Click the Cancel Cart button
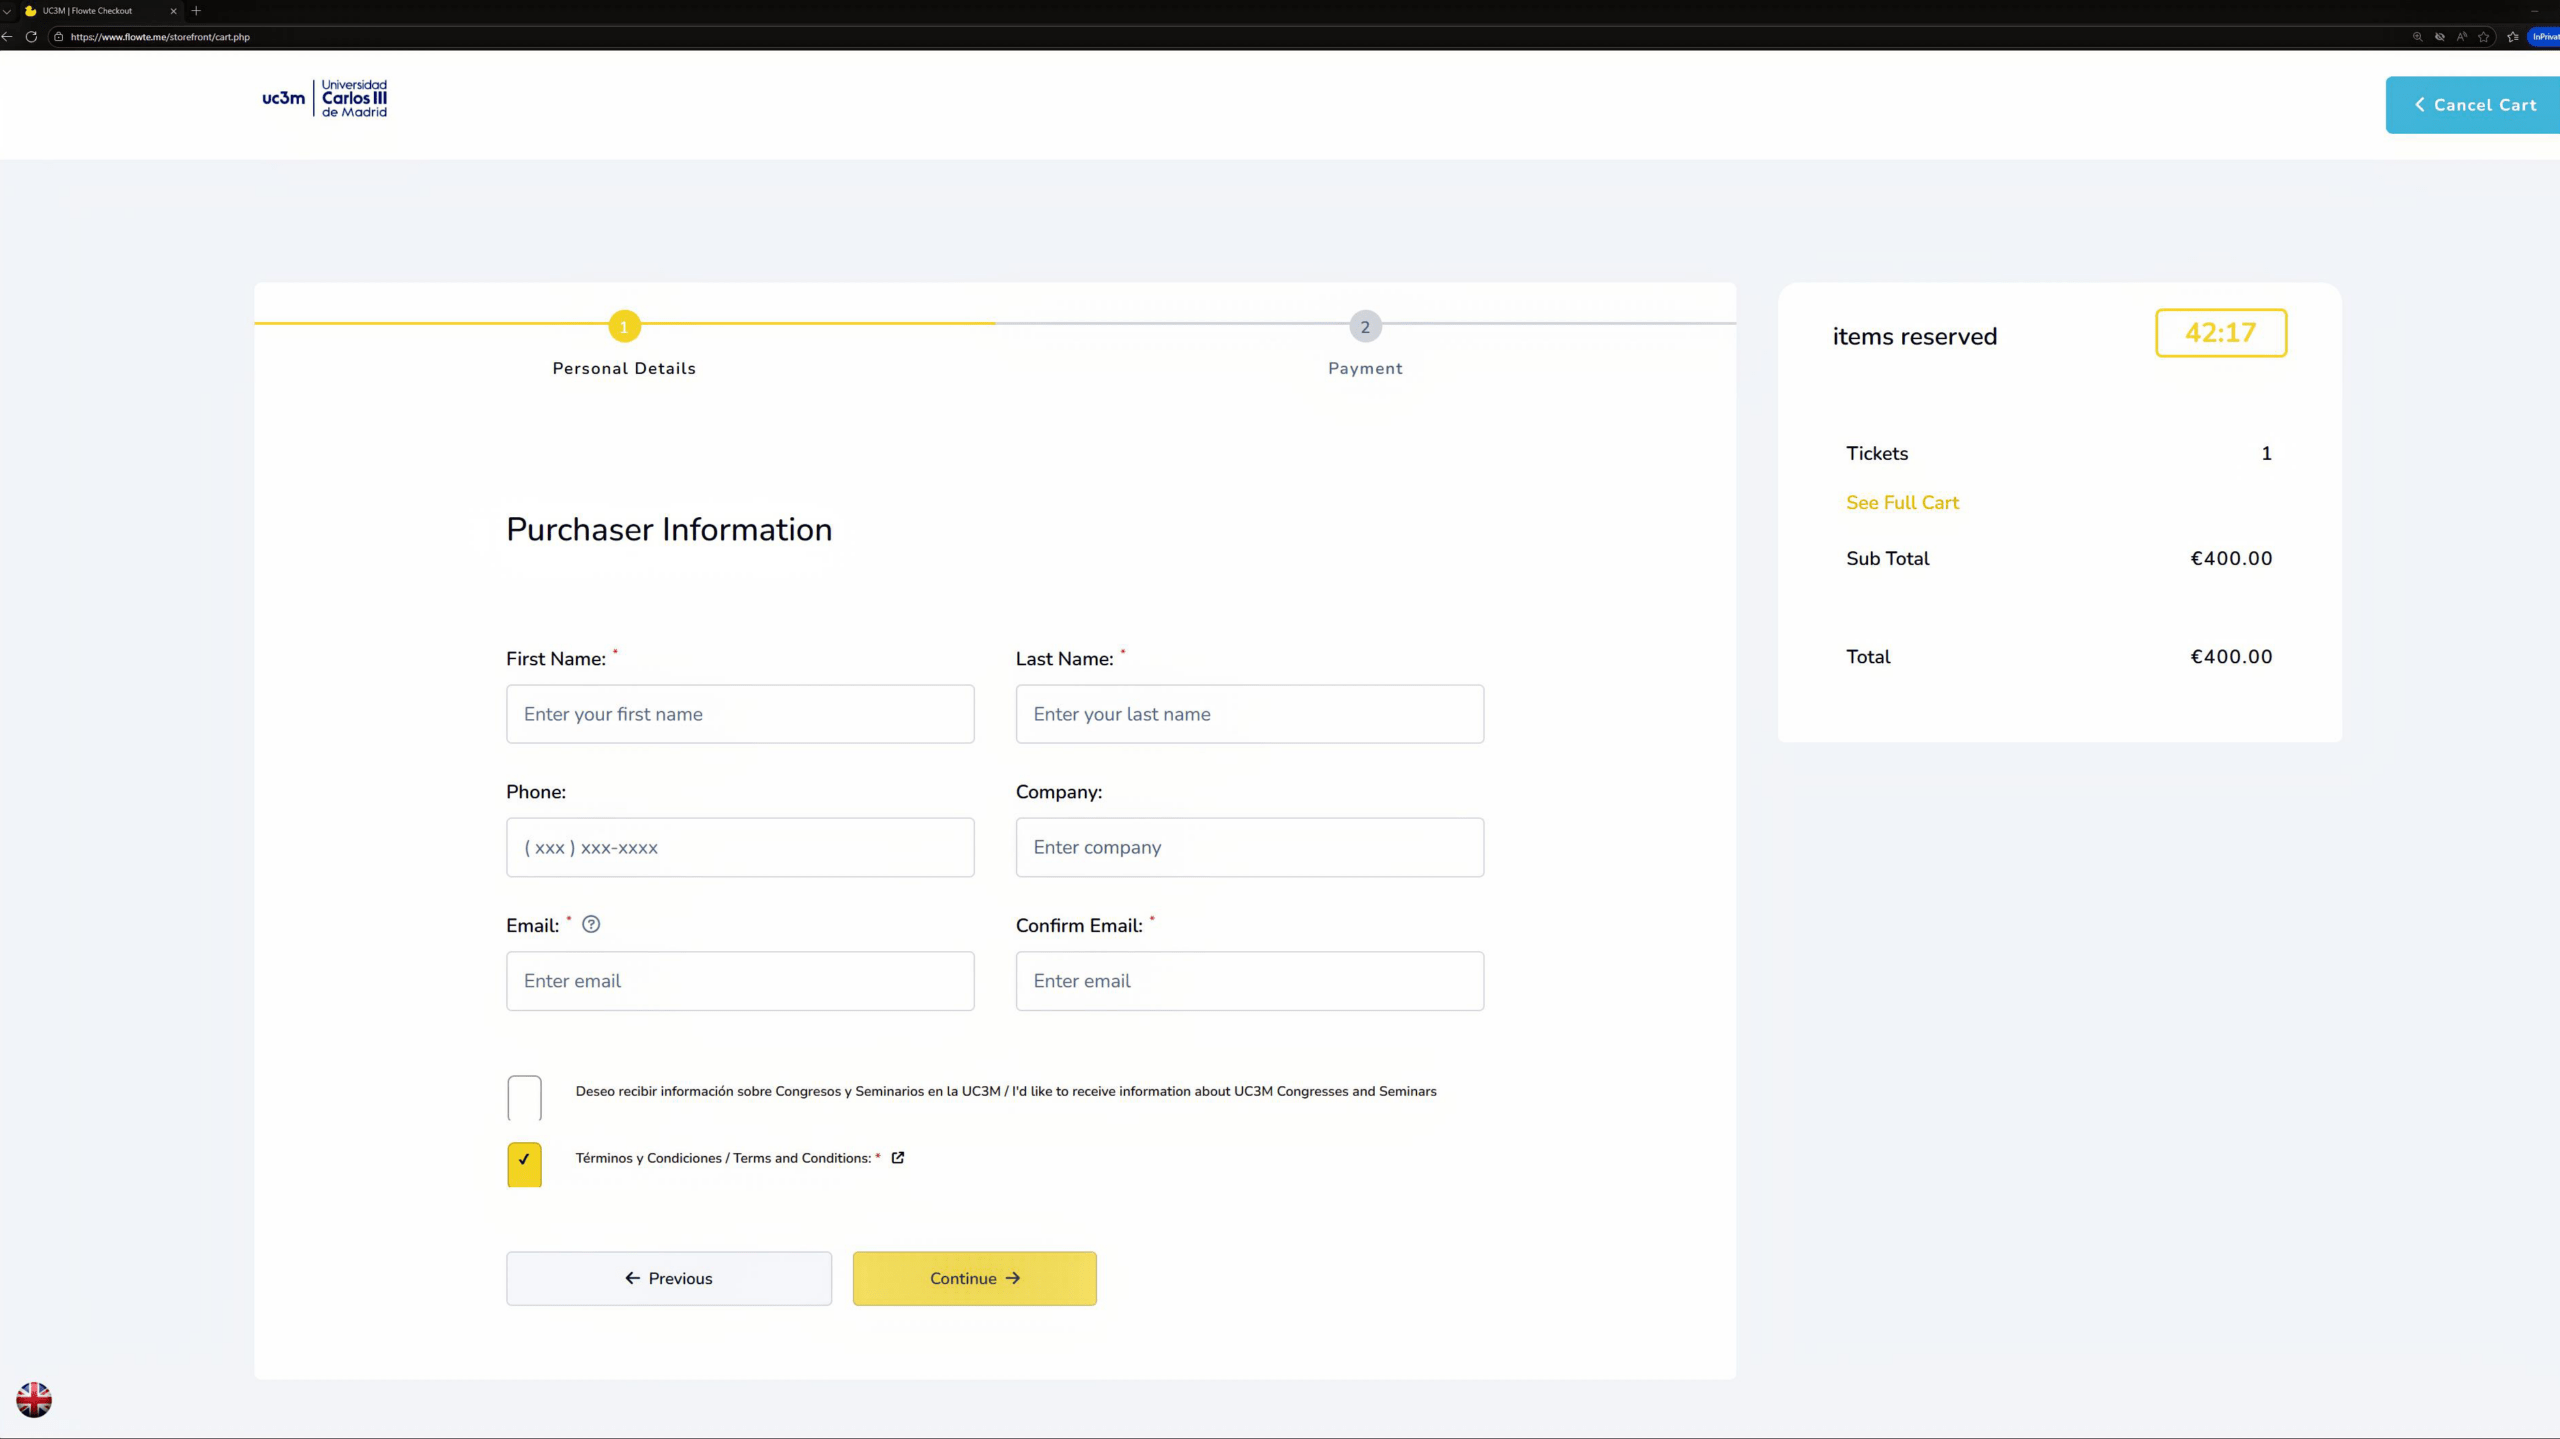The image size is (2560, 1439). [x=2473, y=105]
